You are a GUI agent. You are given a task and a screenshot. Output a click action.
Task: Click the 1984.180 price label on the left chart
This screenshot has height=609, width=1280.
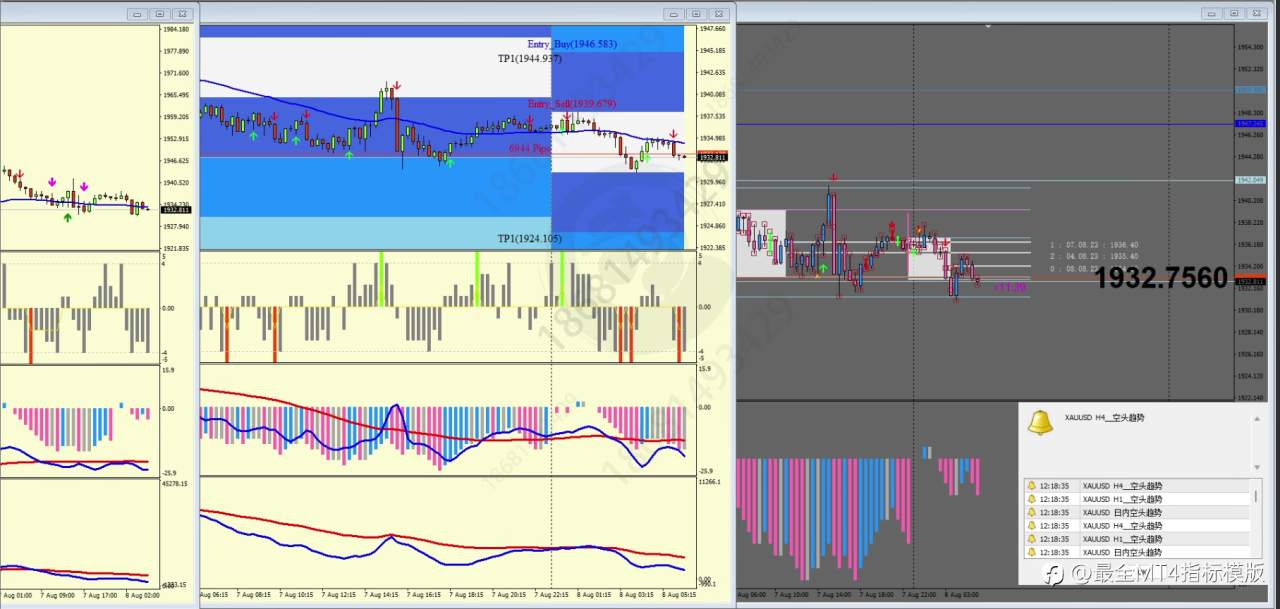coord(176,29)
